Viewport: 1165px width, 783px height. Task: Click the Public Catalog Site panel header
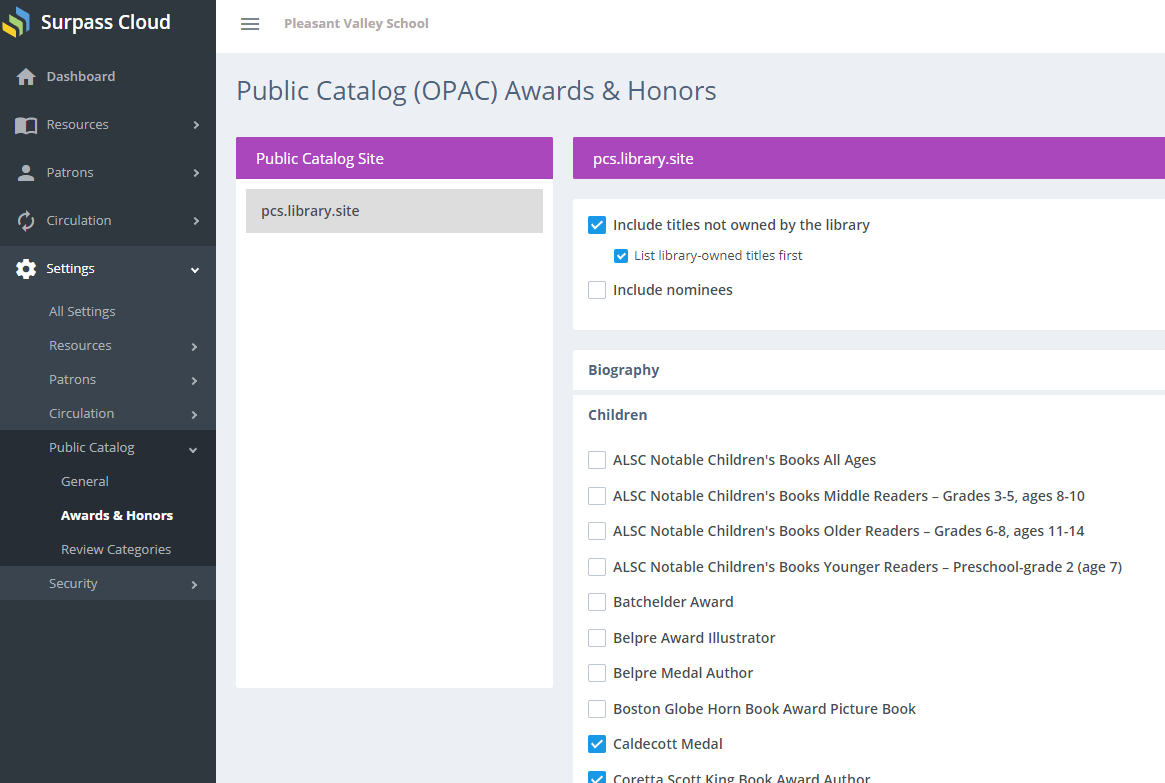click(394, 158)
